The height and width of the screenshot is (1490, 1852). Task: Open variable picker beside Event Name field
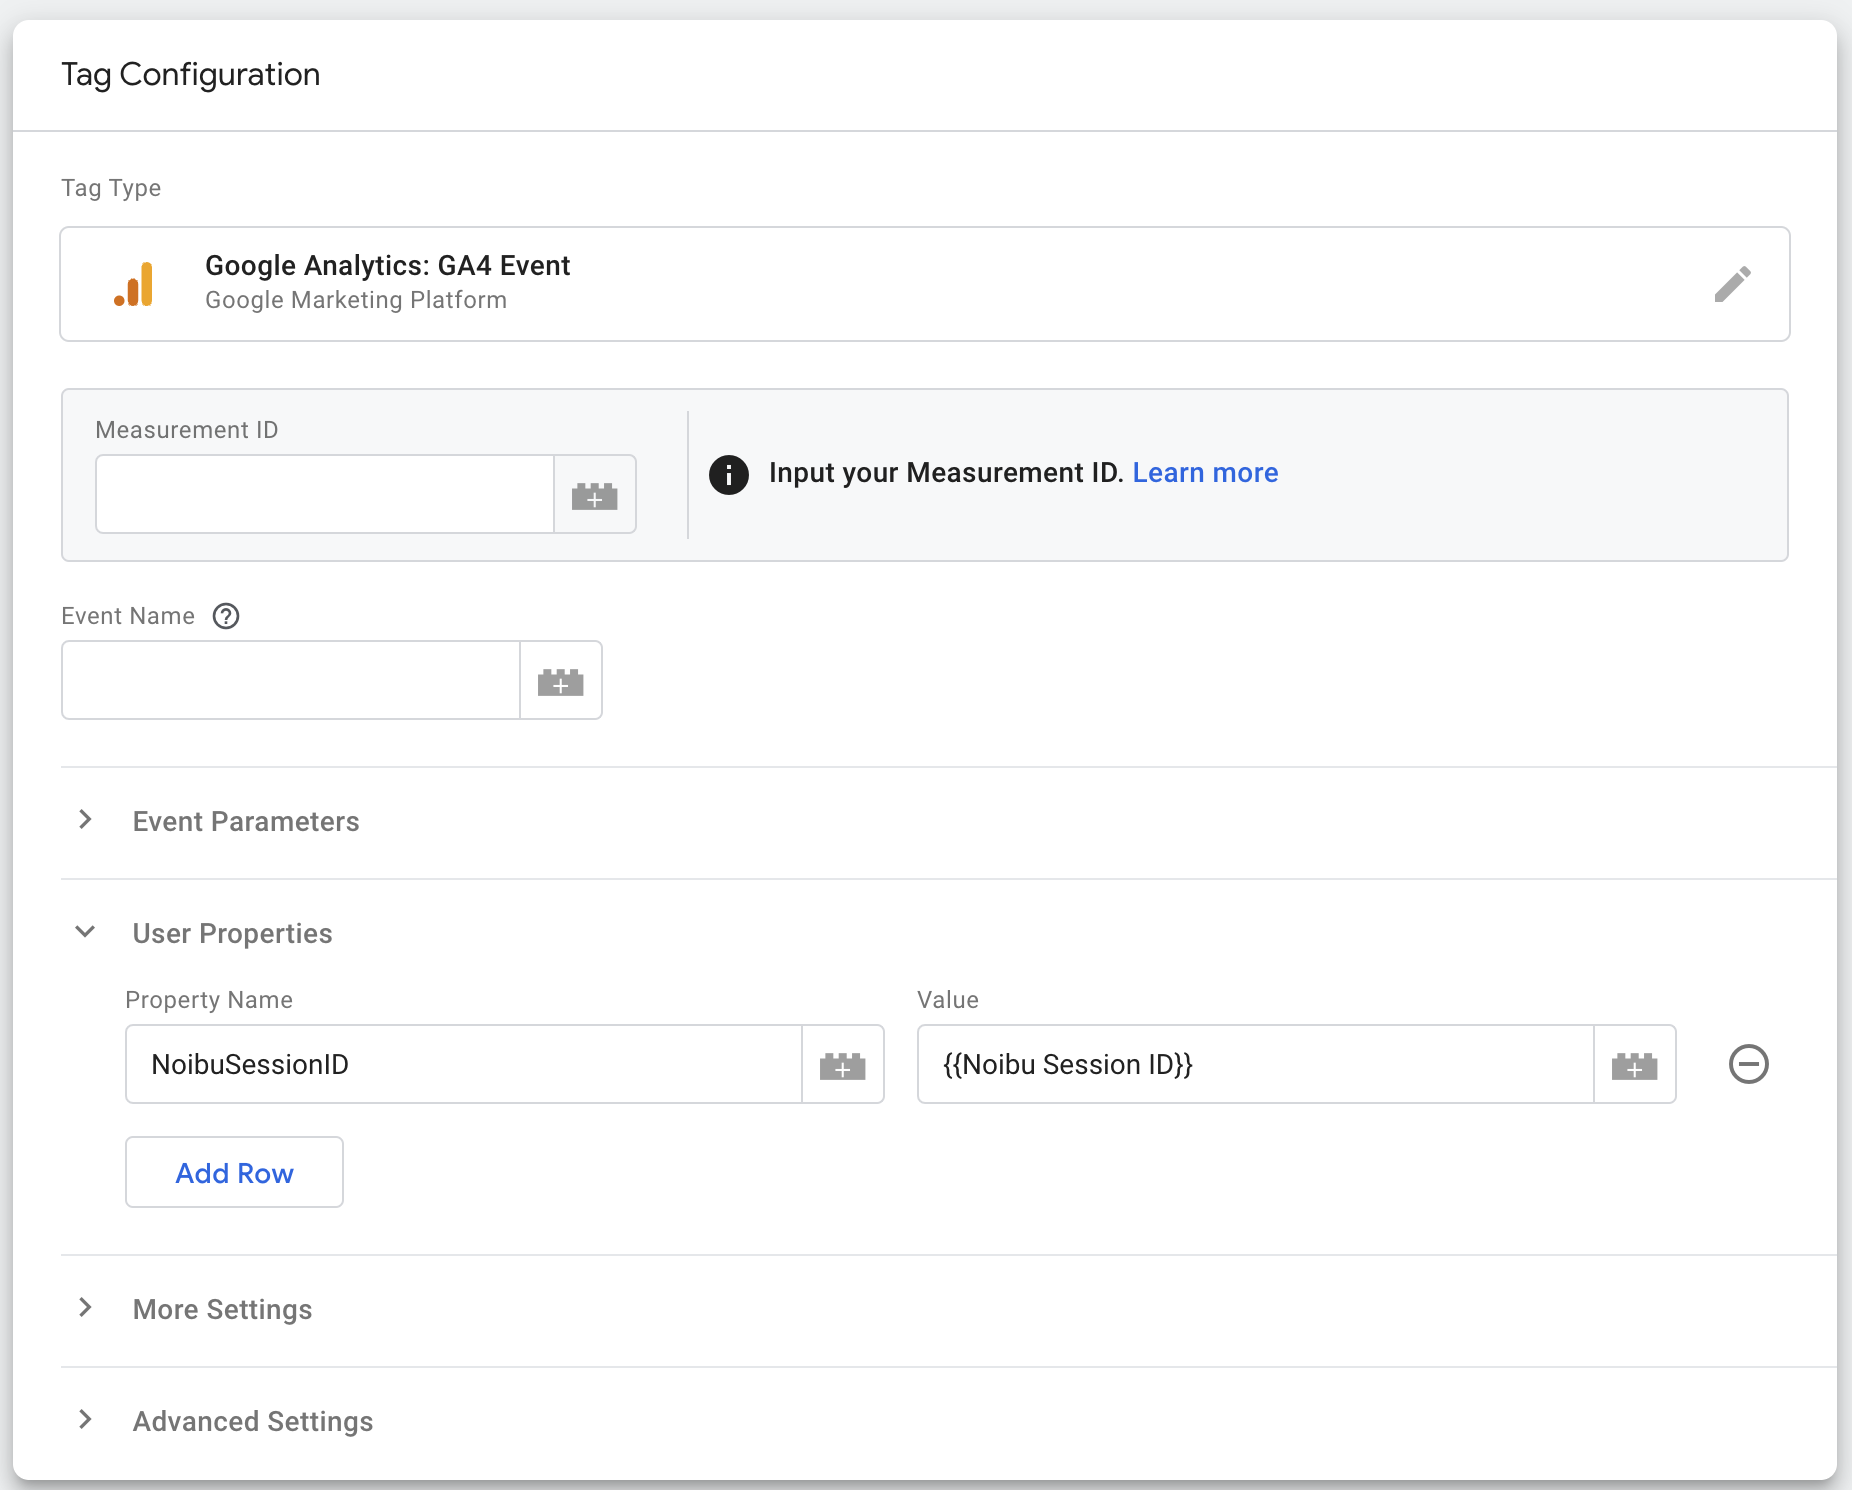[561, 681]
